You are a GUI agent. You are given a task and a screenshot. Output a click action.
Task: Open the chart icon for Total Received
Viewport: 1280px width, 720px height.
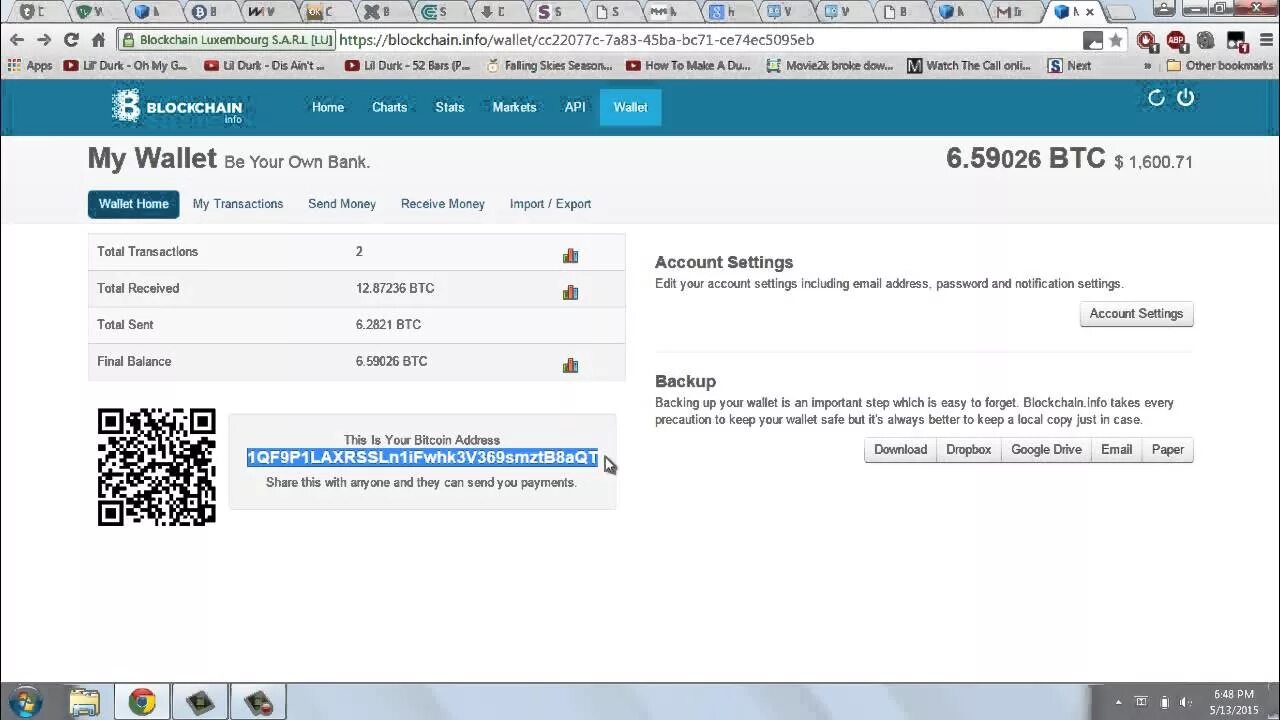570,292
